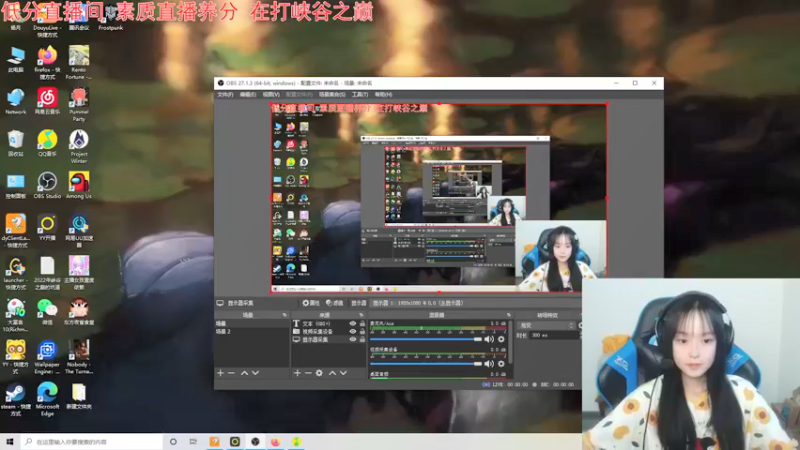Open Among Us desktop shortcut
The width and height of the screenshot is (800, 450).
point(79,186)
